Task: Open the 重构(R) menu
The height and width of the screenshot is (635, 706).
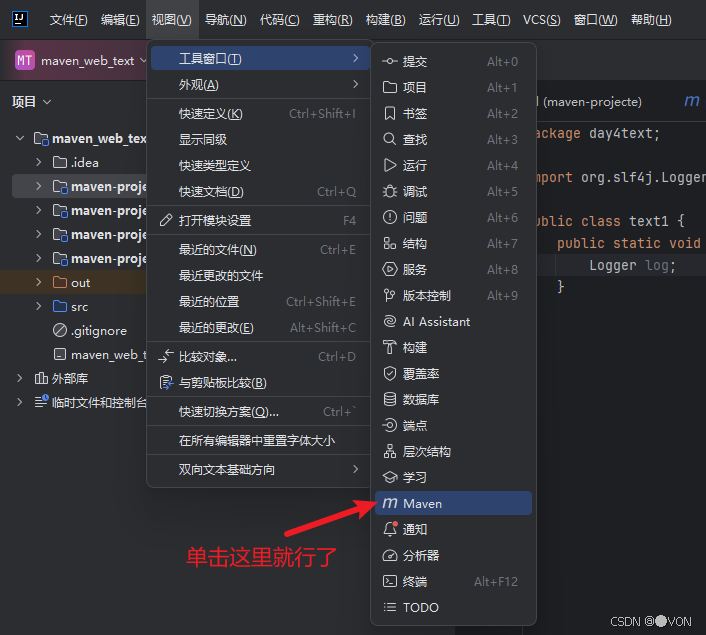Action: pos(333,20)
